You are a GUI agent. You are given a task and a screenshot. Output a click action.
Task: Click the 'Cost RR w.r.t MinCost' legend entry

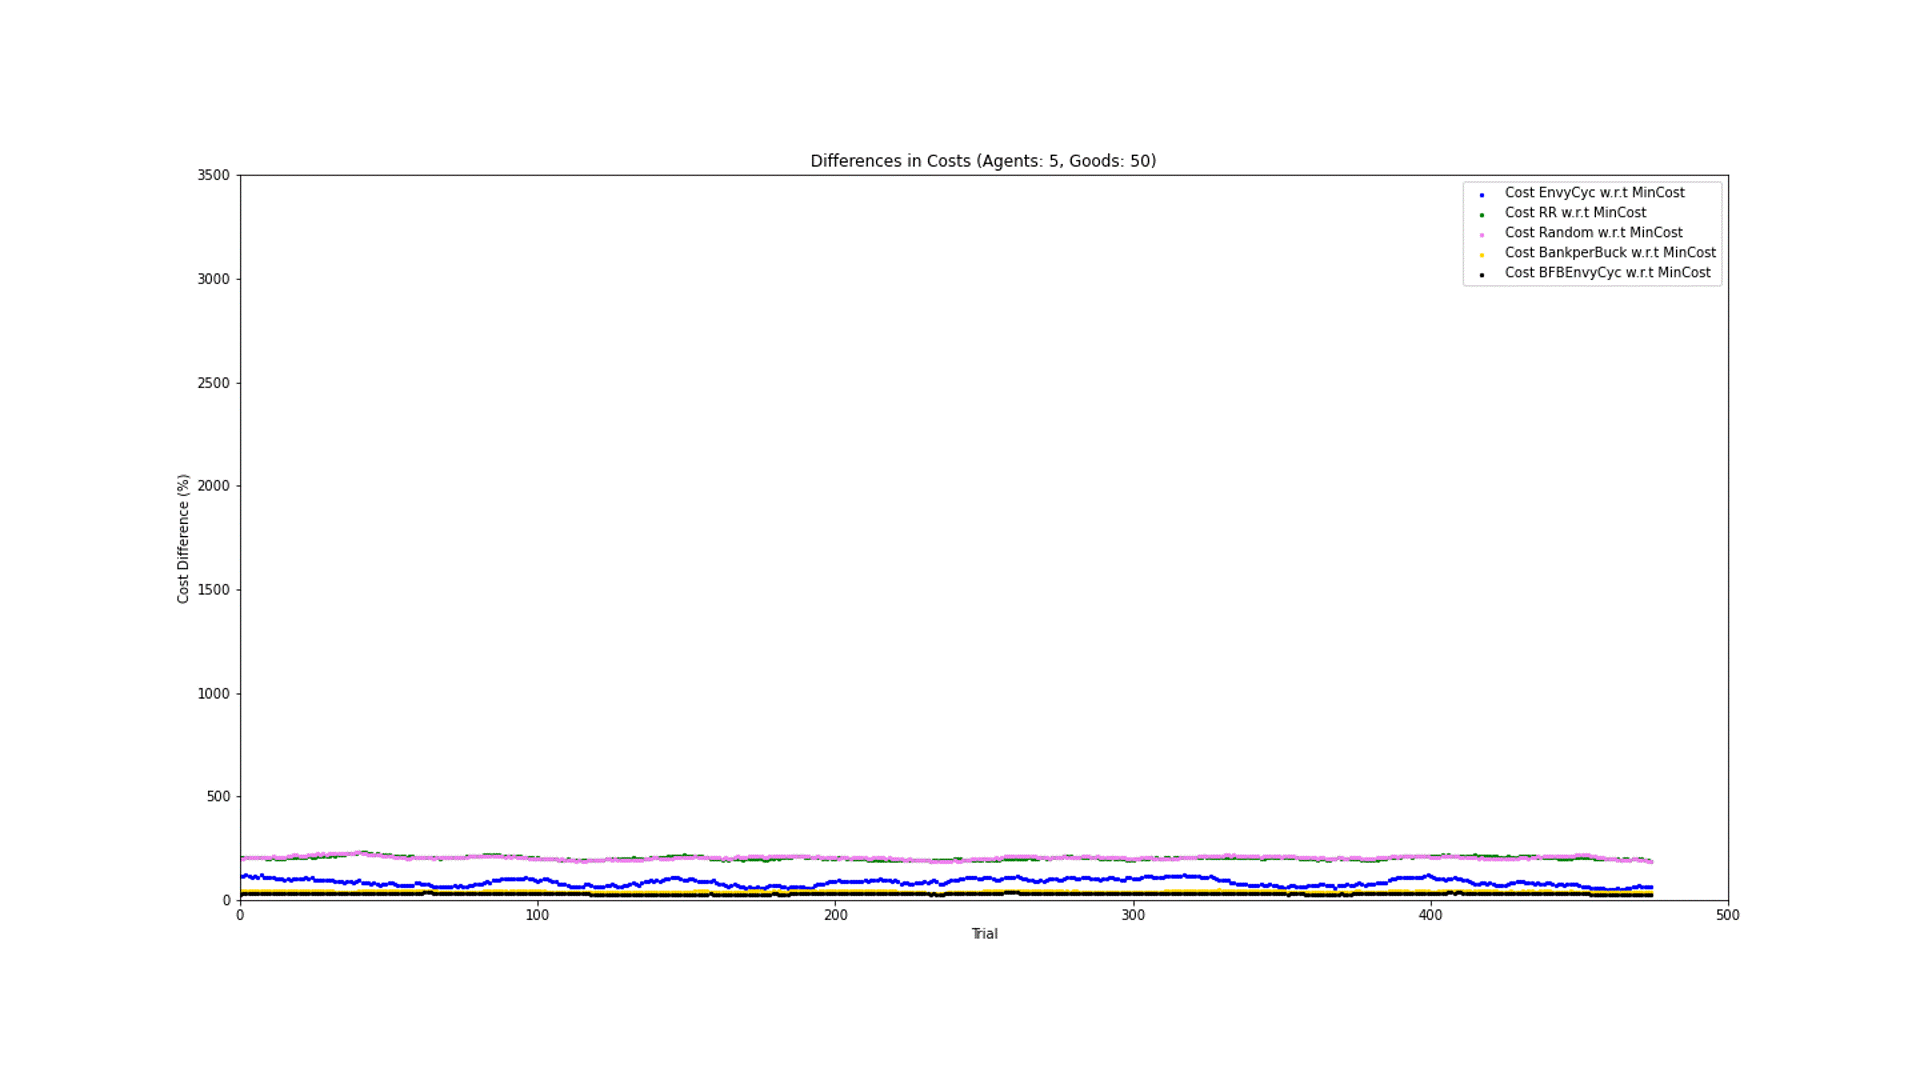1575,213
